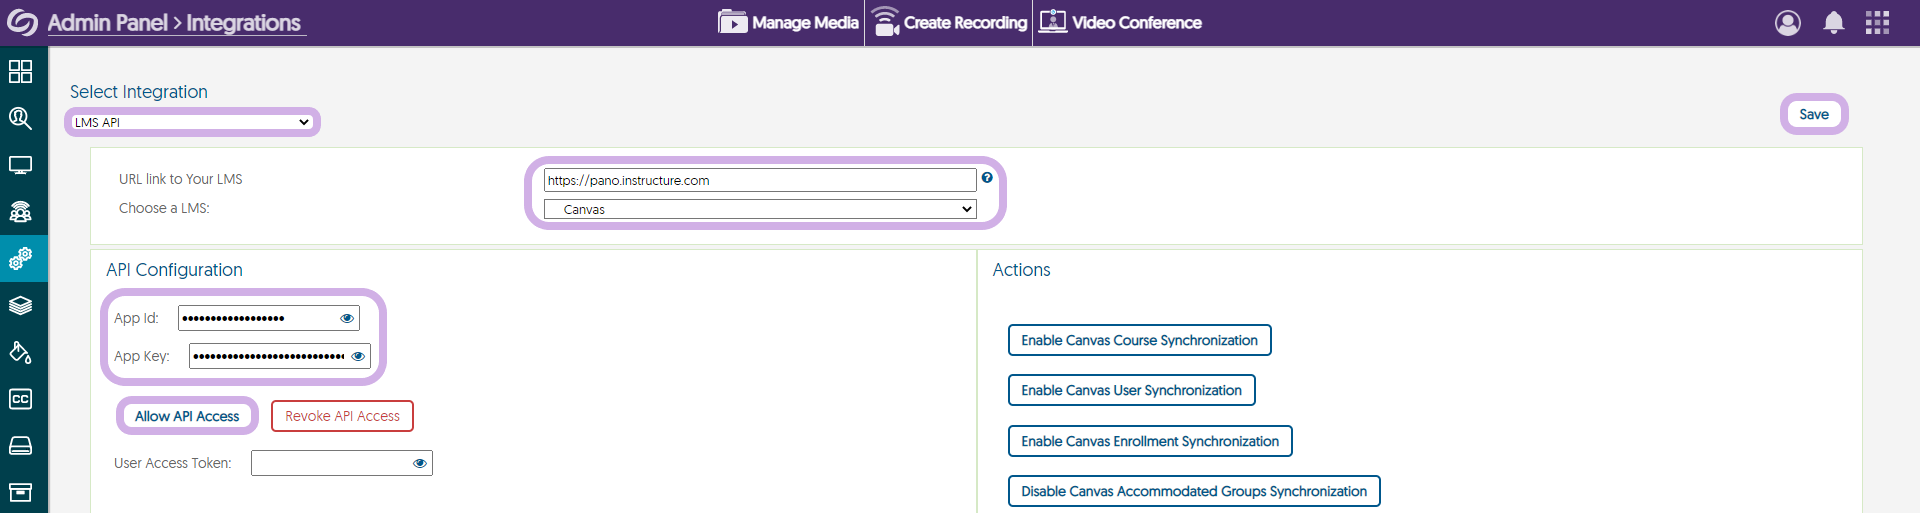1920x513 pixels.
Task: Open the notifications bell icon
Action: 1833,23
